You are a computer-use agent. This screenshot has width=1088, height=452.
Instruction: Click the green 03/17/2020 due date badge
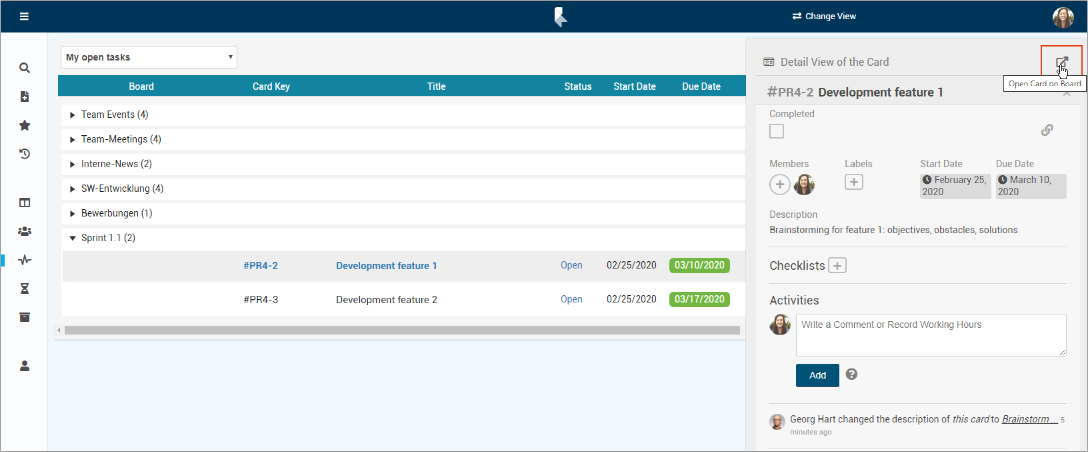pyautogui.click(x=700, y=299)
